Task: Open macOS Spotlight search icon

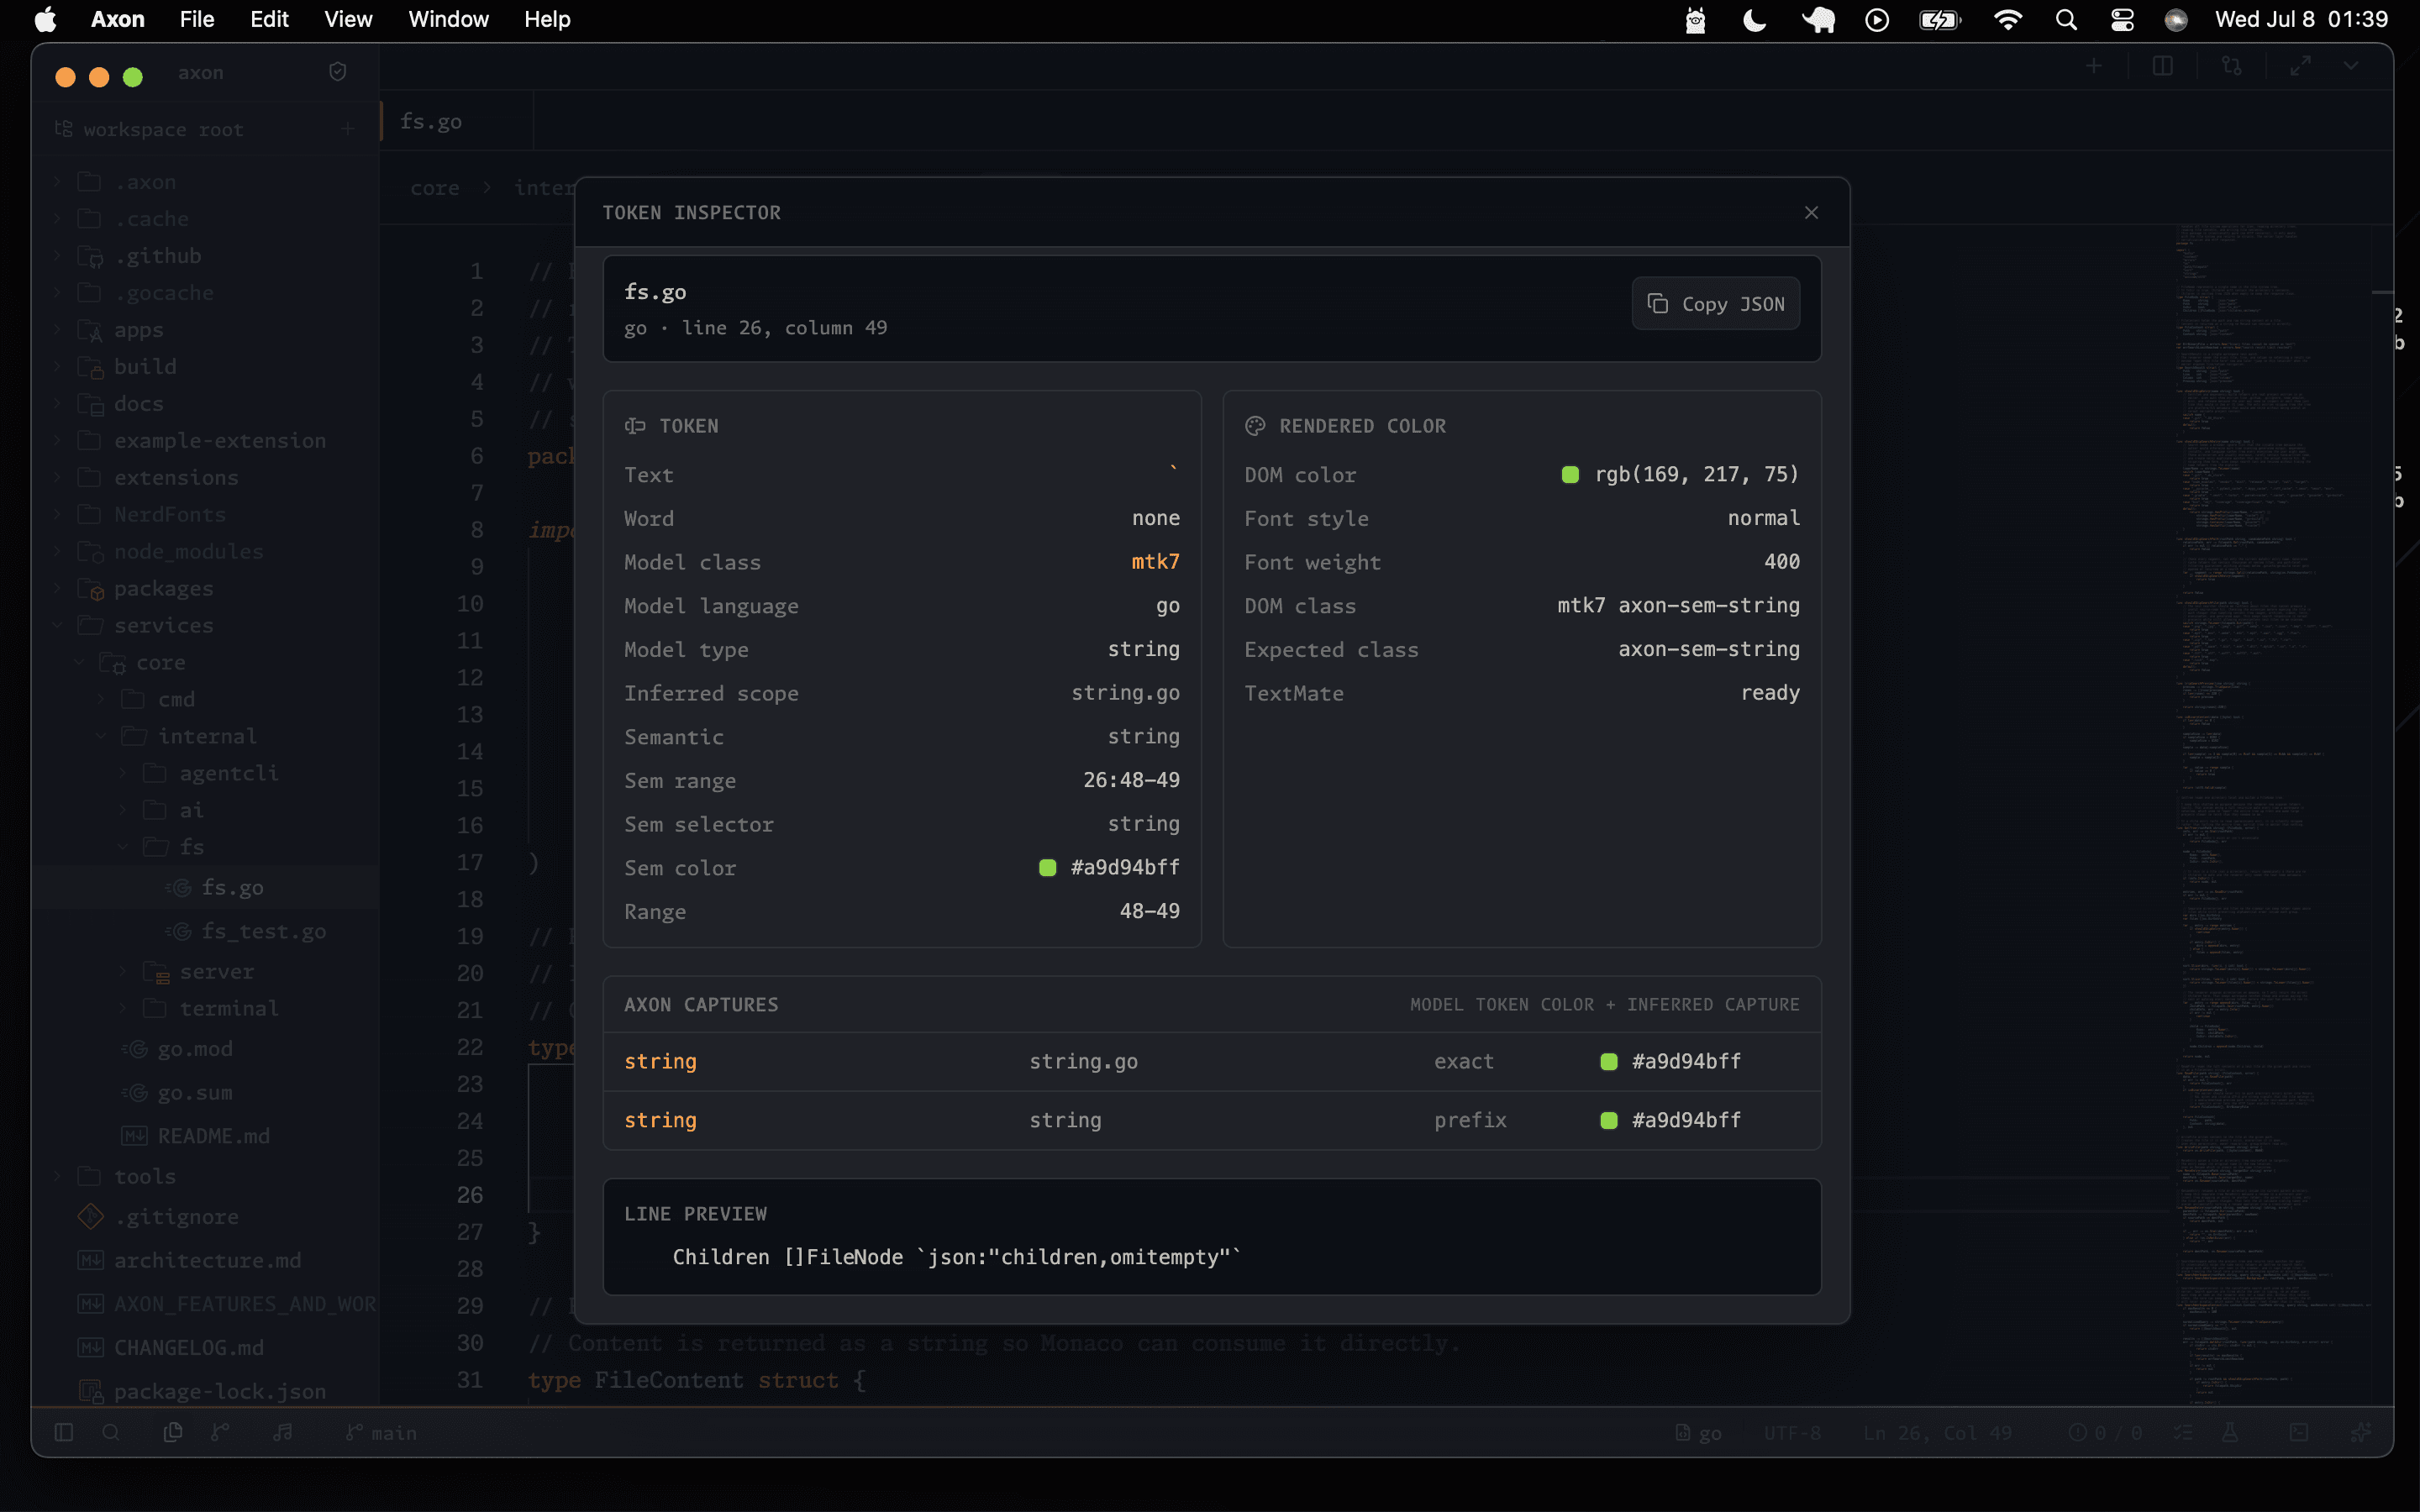Action: click(2066, 19)
